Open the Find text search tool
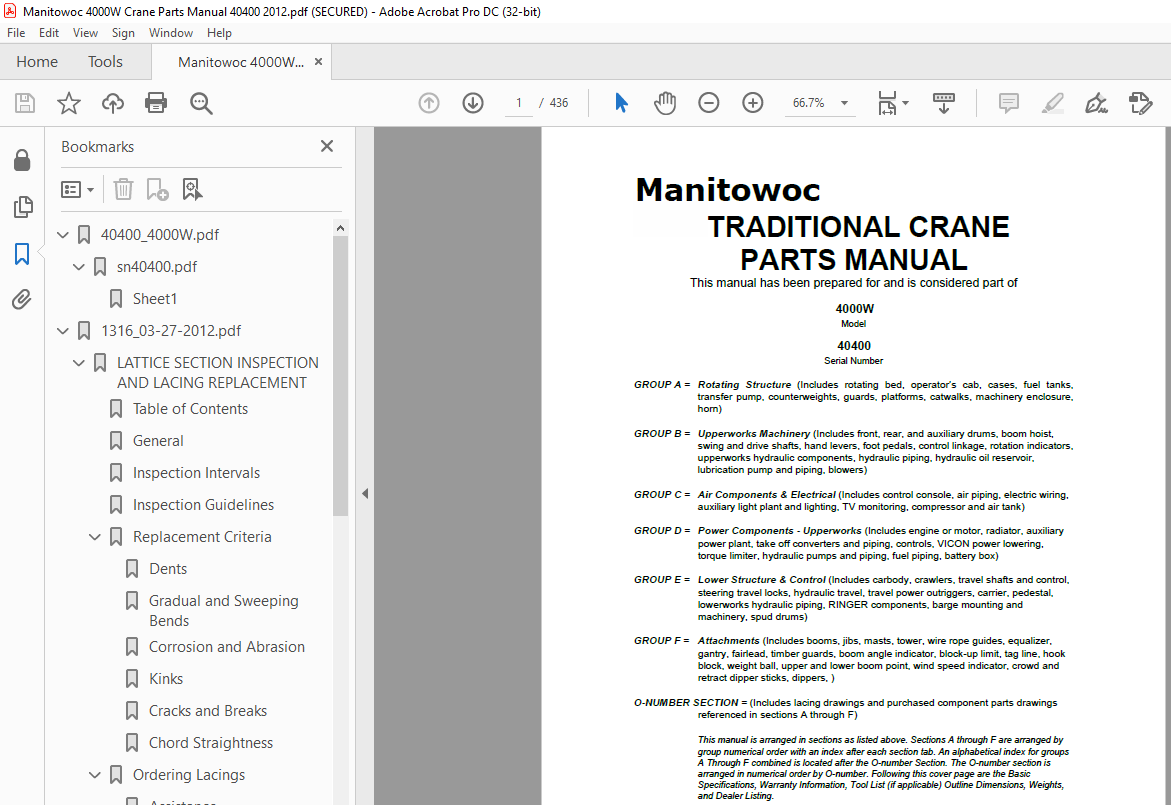The height and width of the screenshot is (805, 1171). tap(201, 103)
